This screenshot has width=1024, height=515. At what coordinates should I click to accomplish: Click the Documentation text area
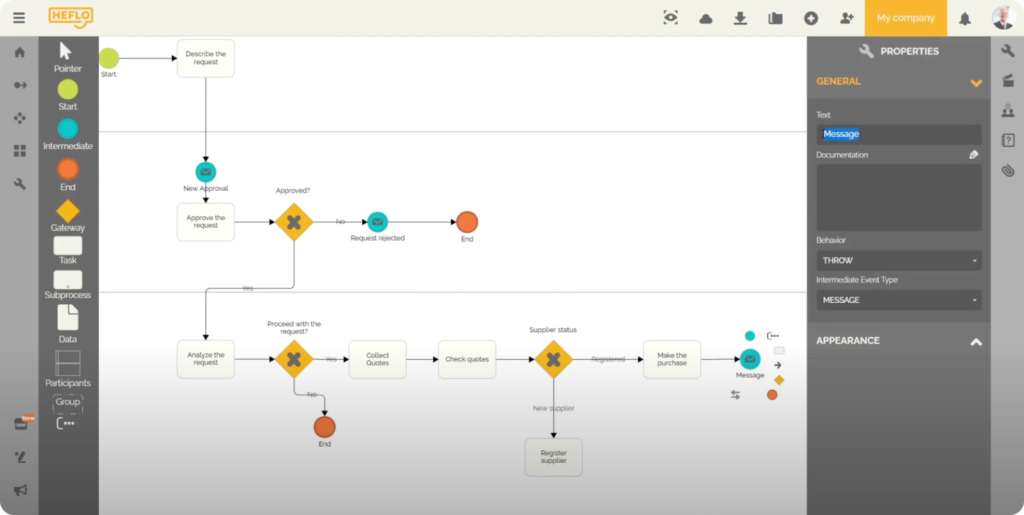[x=898, y=198]
